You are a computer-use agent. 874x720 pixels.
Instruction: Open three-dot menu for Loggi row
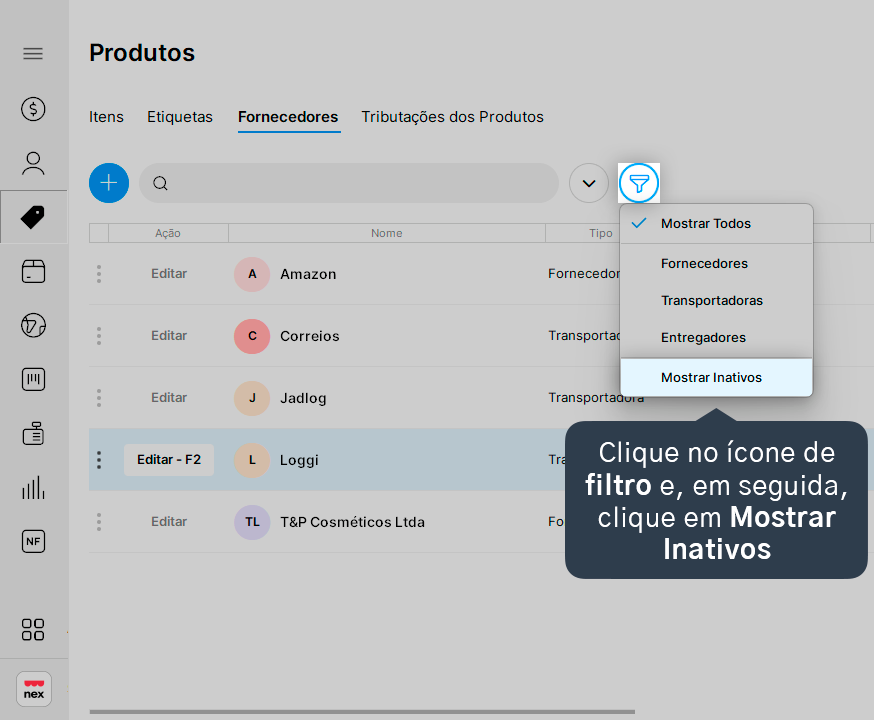(99, 460)
